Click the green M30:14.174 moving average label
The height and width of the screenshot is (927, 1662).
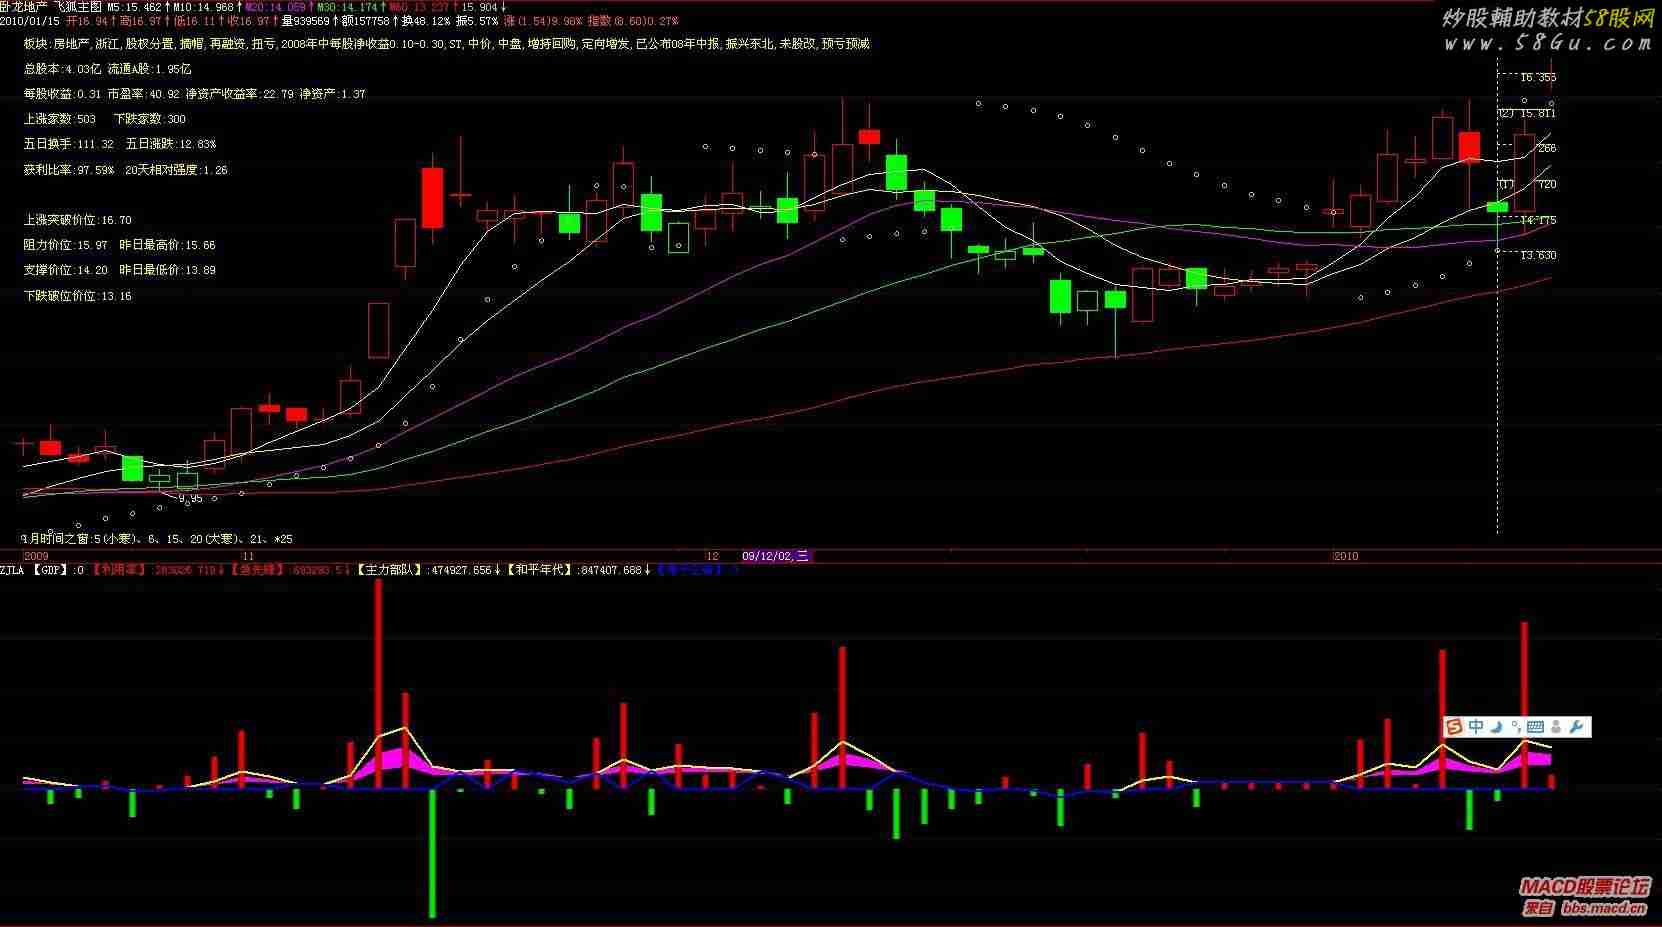(x=349, y=7)
